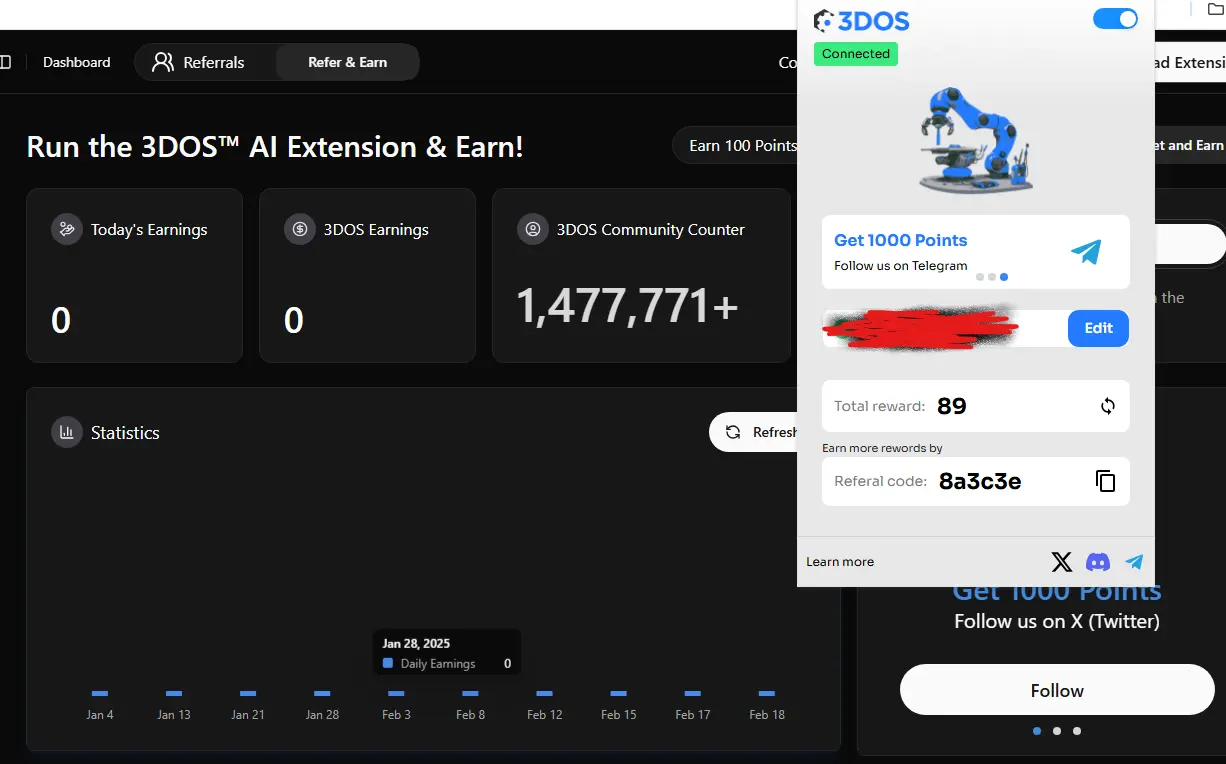Open the Discord icon in popup footer
1226x764 pixels.
(1098, 562)
